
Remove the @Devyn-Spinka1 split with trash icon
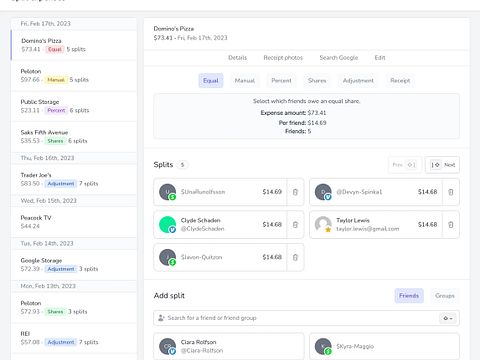click(x=451, y=192)
